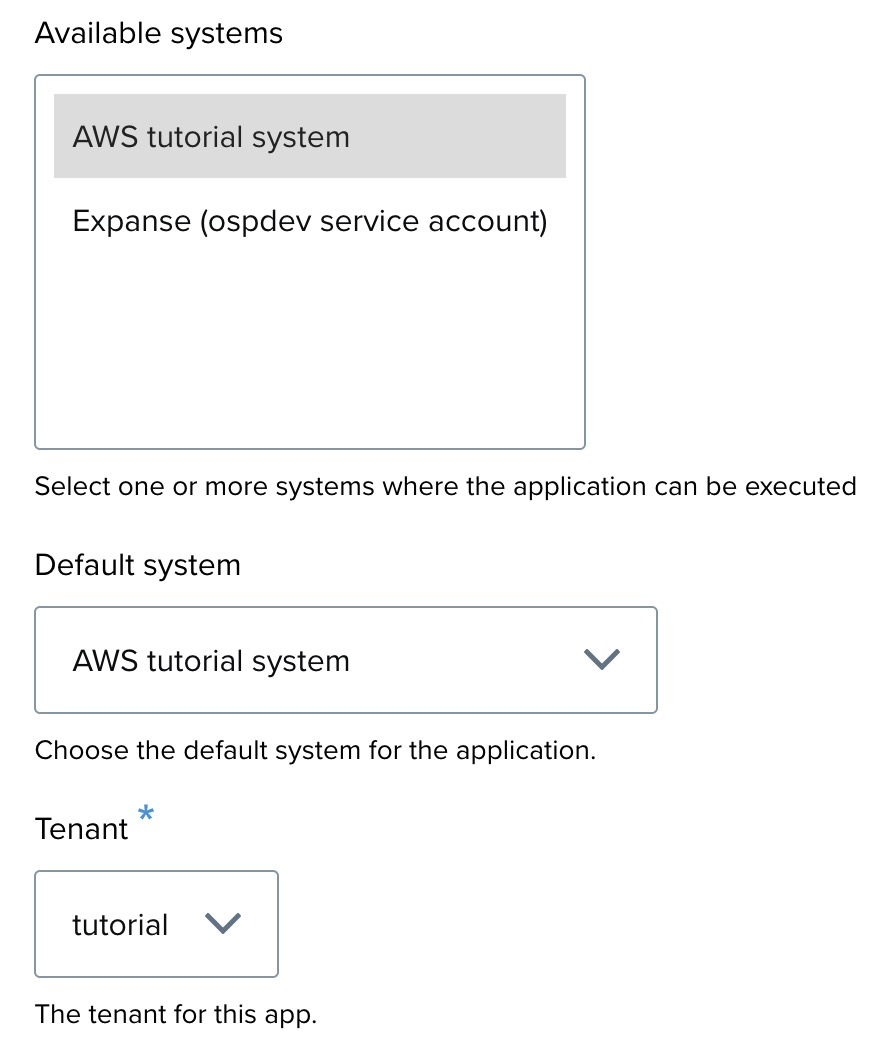Click the highlighted gray row in systems list

pyautogui.click(x=450, y=137)
